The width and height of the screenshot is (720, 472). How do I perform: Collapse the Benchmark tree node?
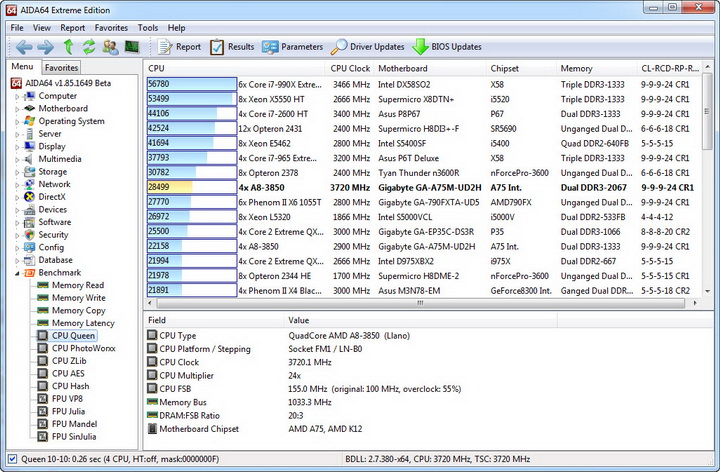[17, 274]
